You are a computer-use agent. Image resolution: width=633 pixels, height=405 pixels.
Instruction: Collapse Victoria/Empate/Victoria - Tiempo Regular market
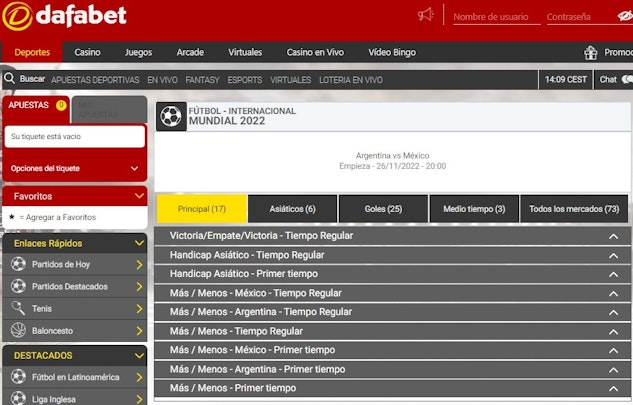click(613, 237)
